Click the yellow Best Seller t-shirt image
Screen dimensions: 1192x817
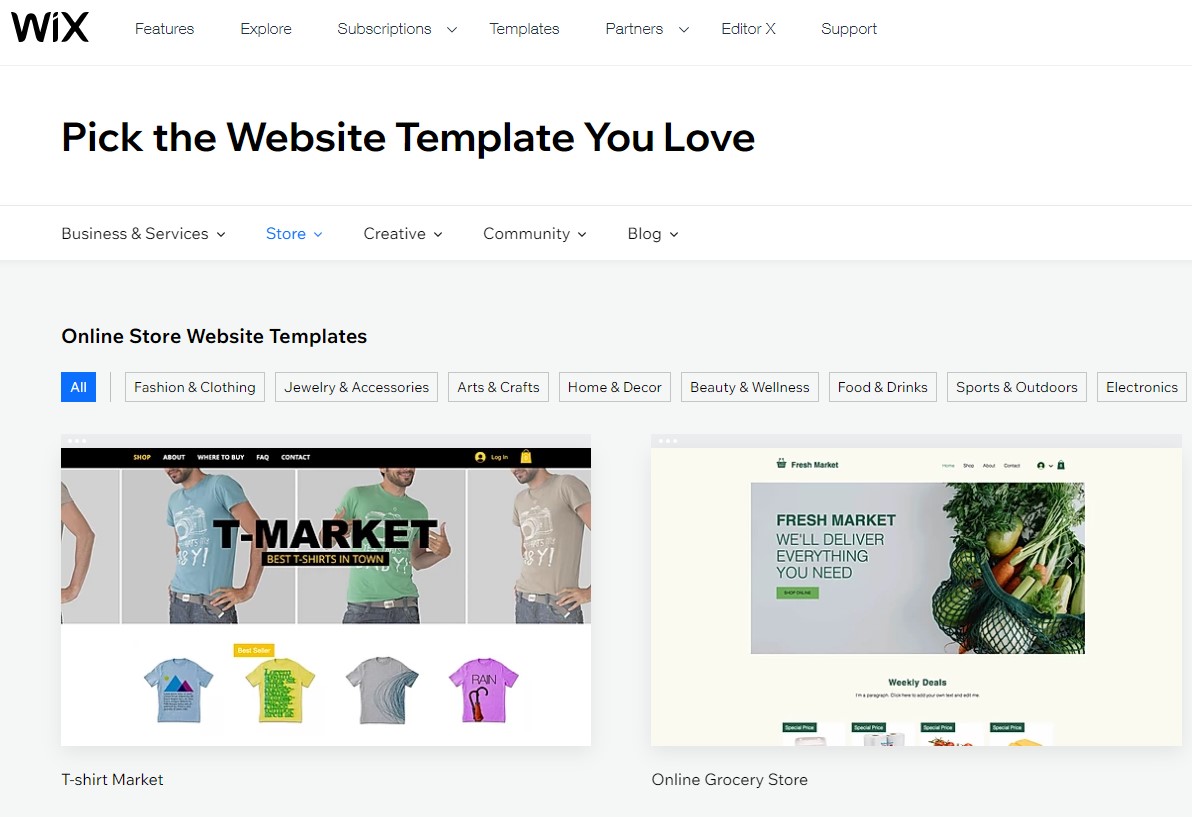(x=280, y=689)
